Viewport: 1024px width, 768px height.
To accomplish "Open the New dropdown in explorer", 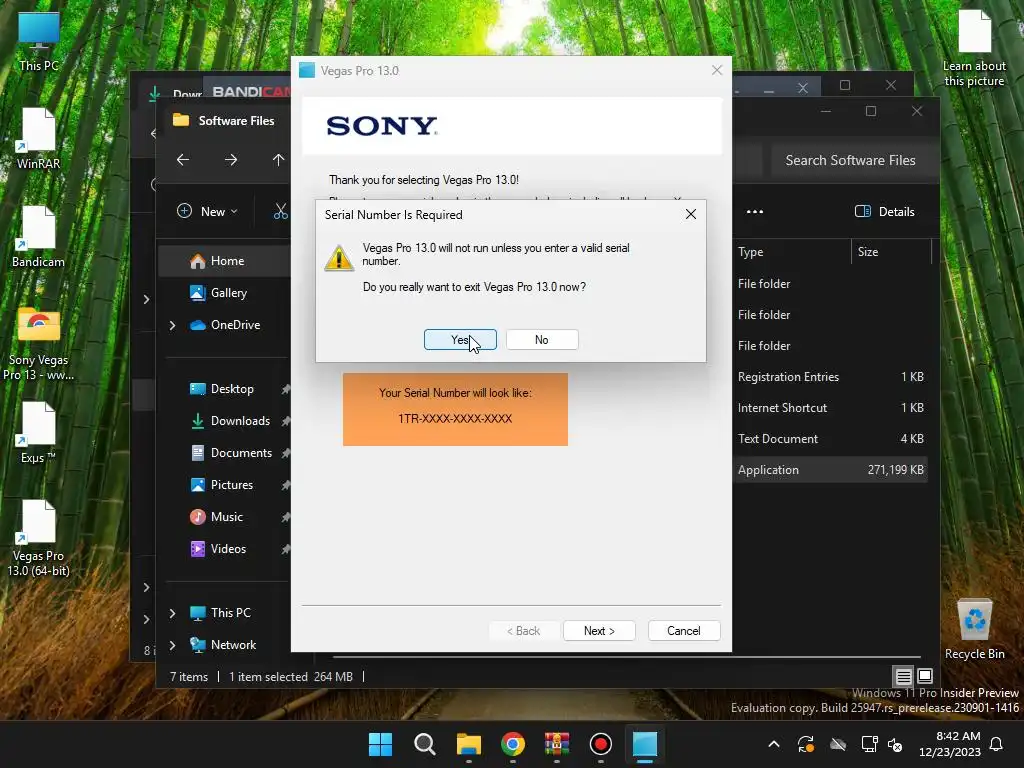I will click(208, 212).
